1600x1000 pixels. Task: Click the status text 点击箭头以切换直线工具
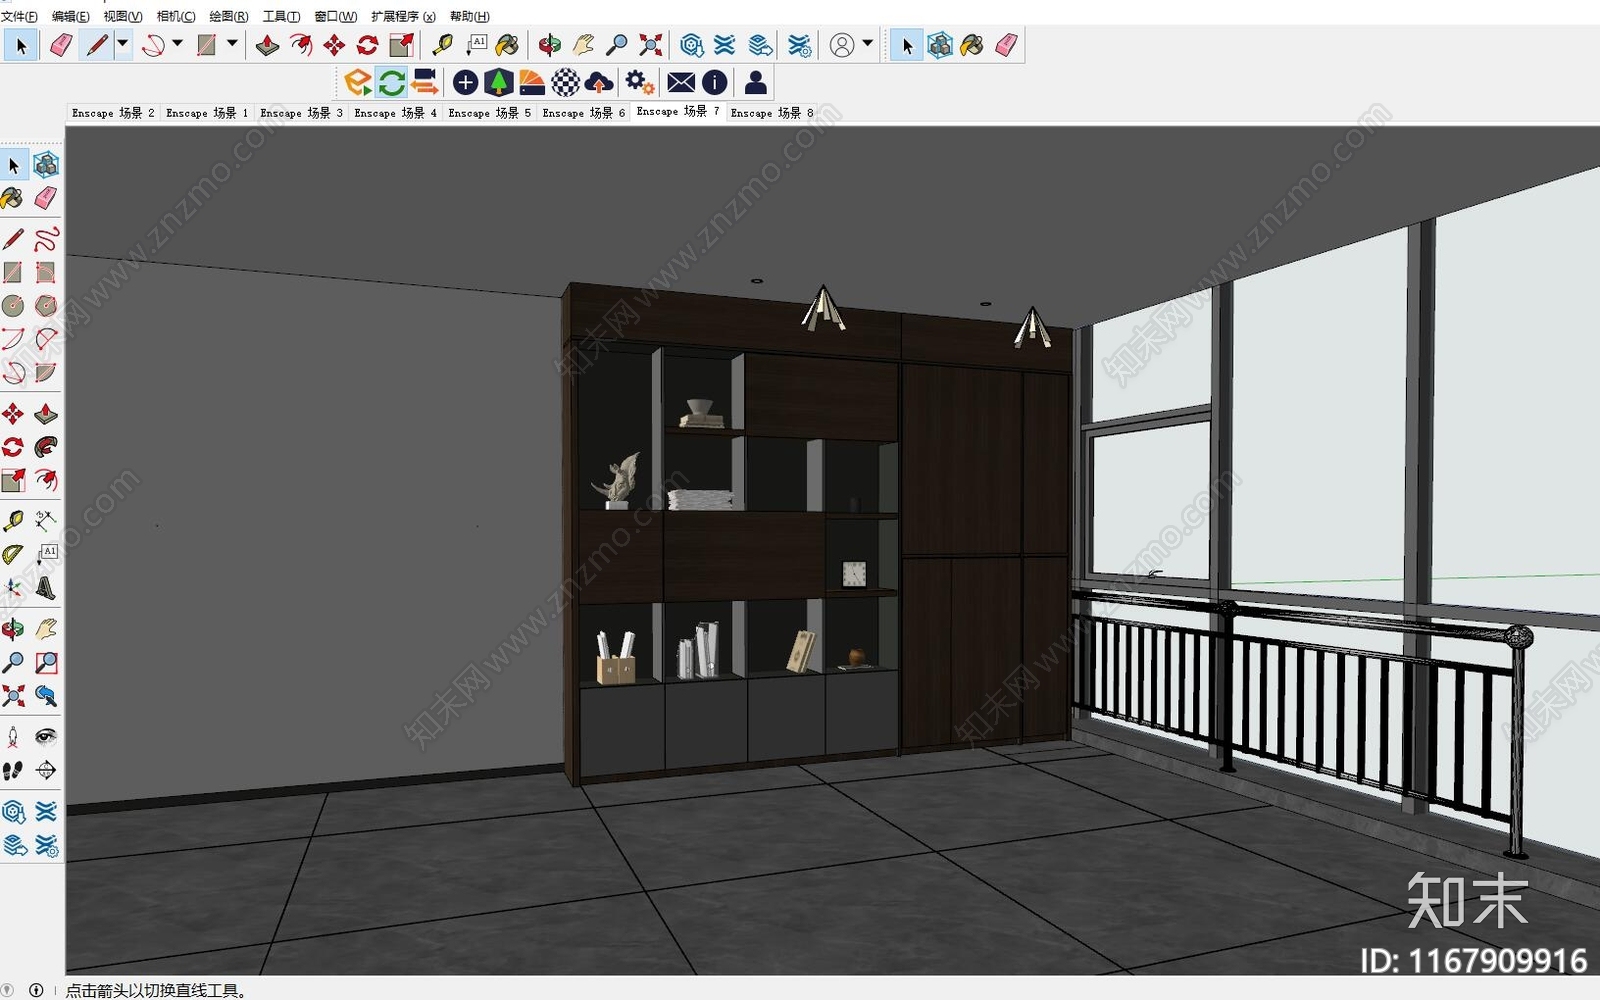pyautogui.click(x=156, y=990)
